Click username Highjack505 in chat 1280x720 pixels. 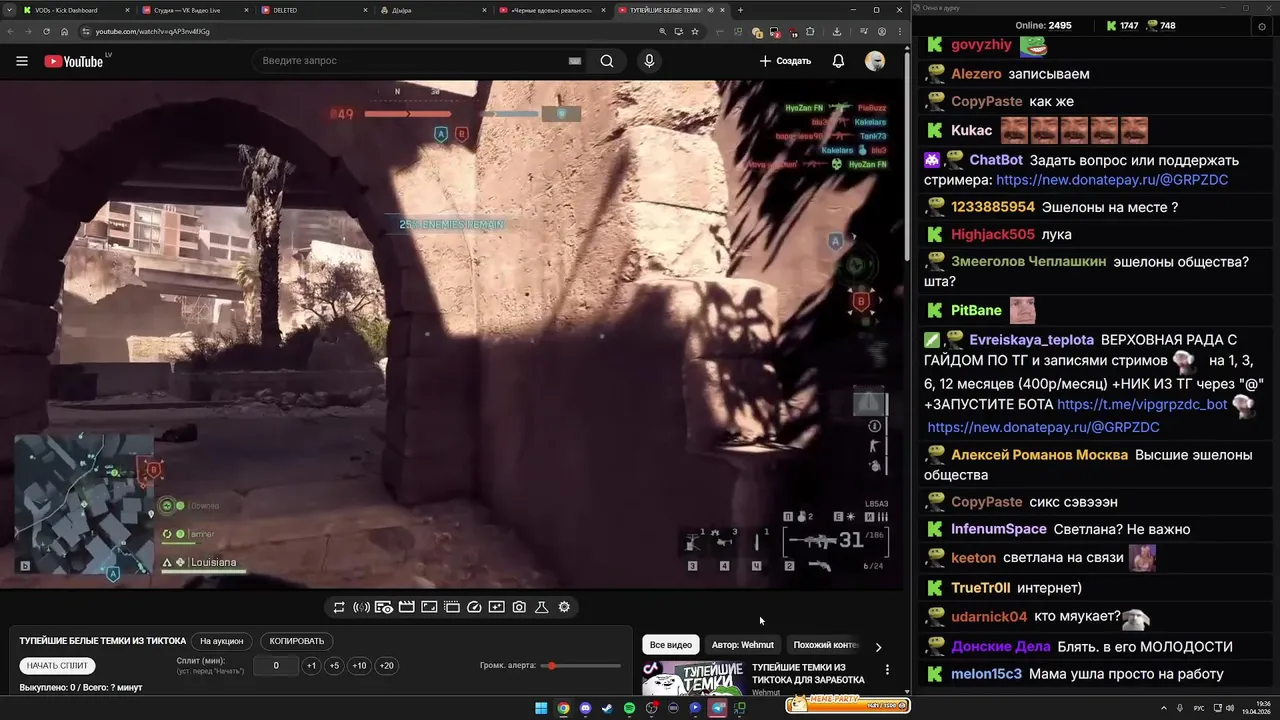(x=993, y=235)
